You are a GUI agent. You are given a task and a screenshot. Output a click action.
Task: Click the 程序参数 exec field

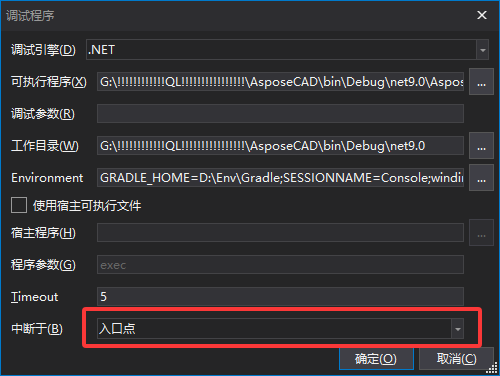(280, 265)
